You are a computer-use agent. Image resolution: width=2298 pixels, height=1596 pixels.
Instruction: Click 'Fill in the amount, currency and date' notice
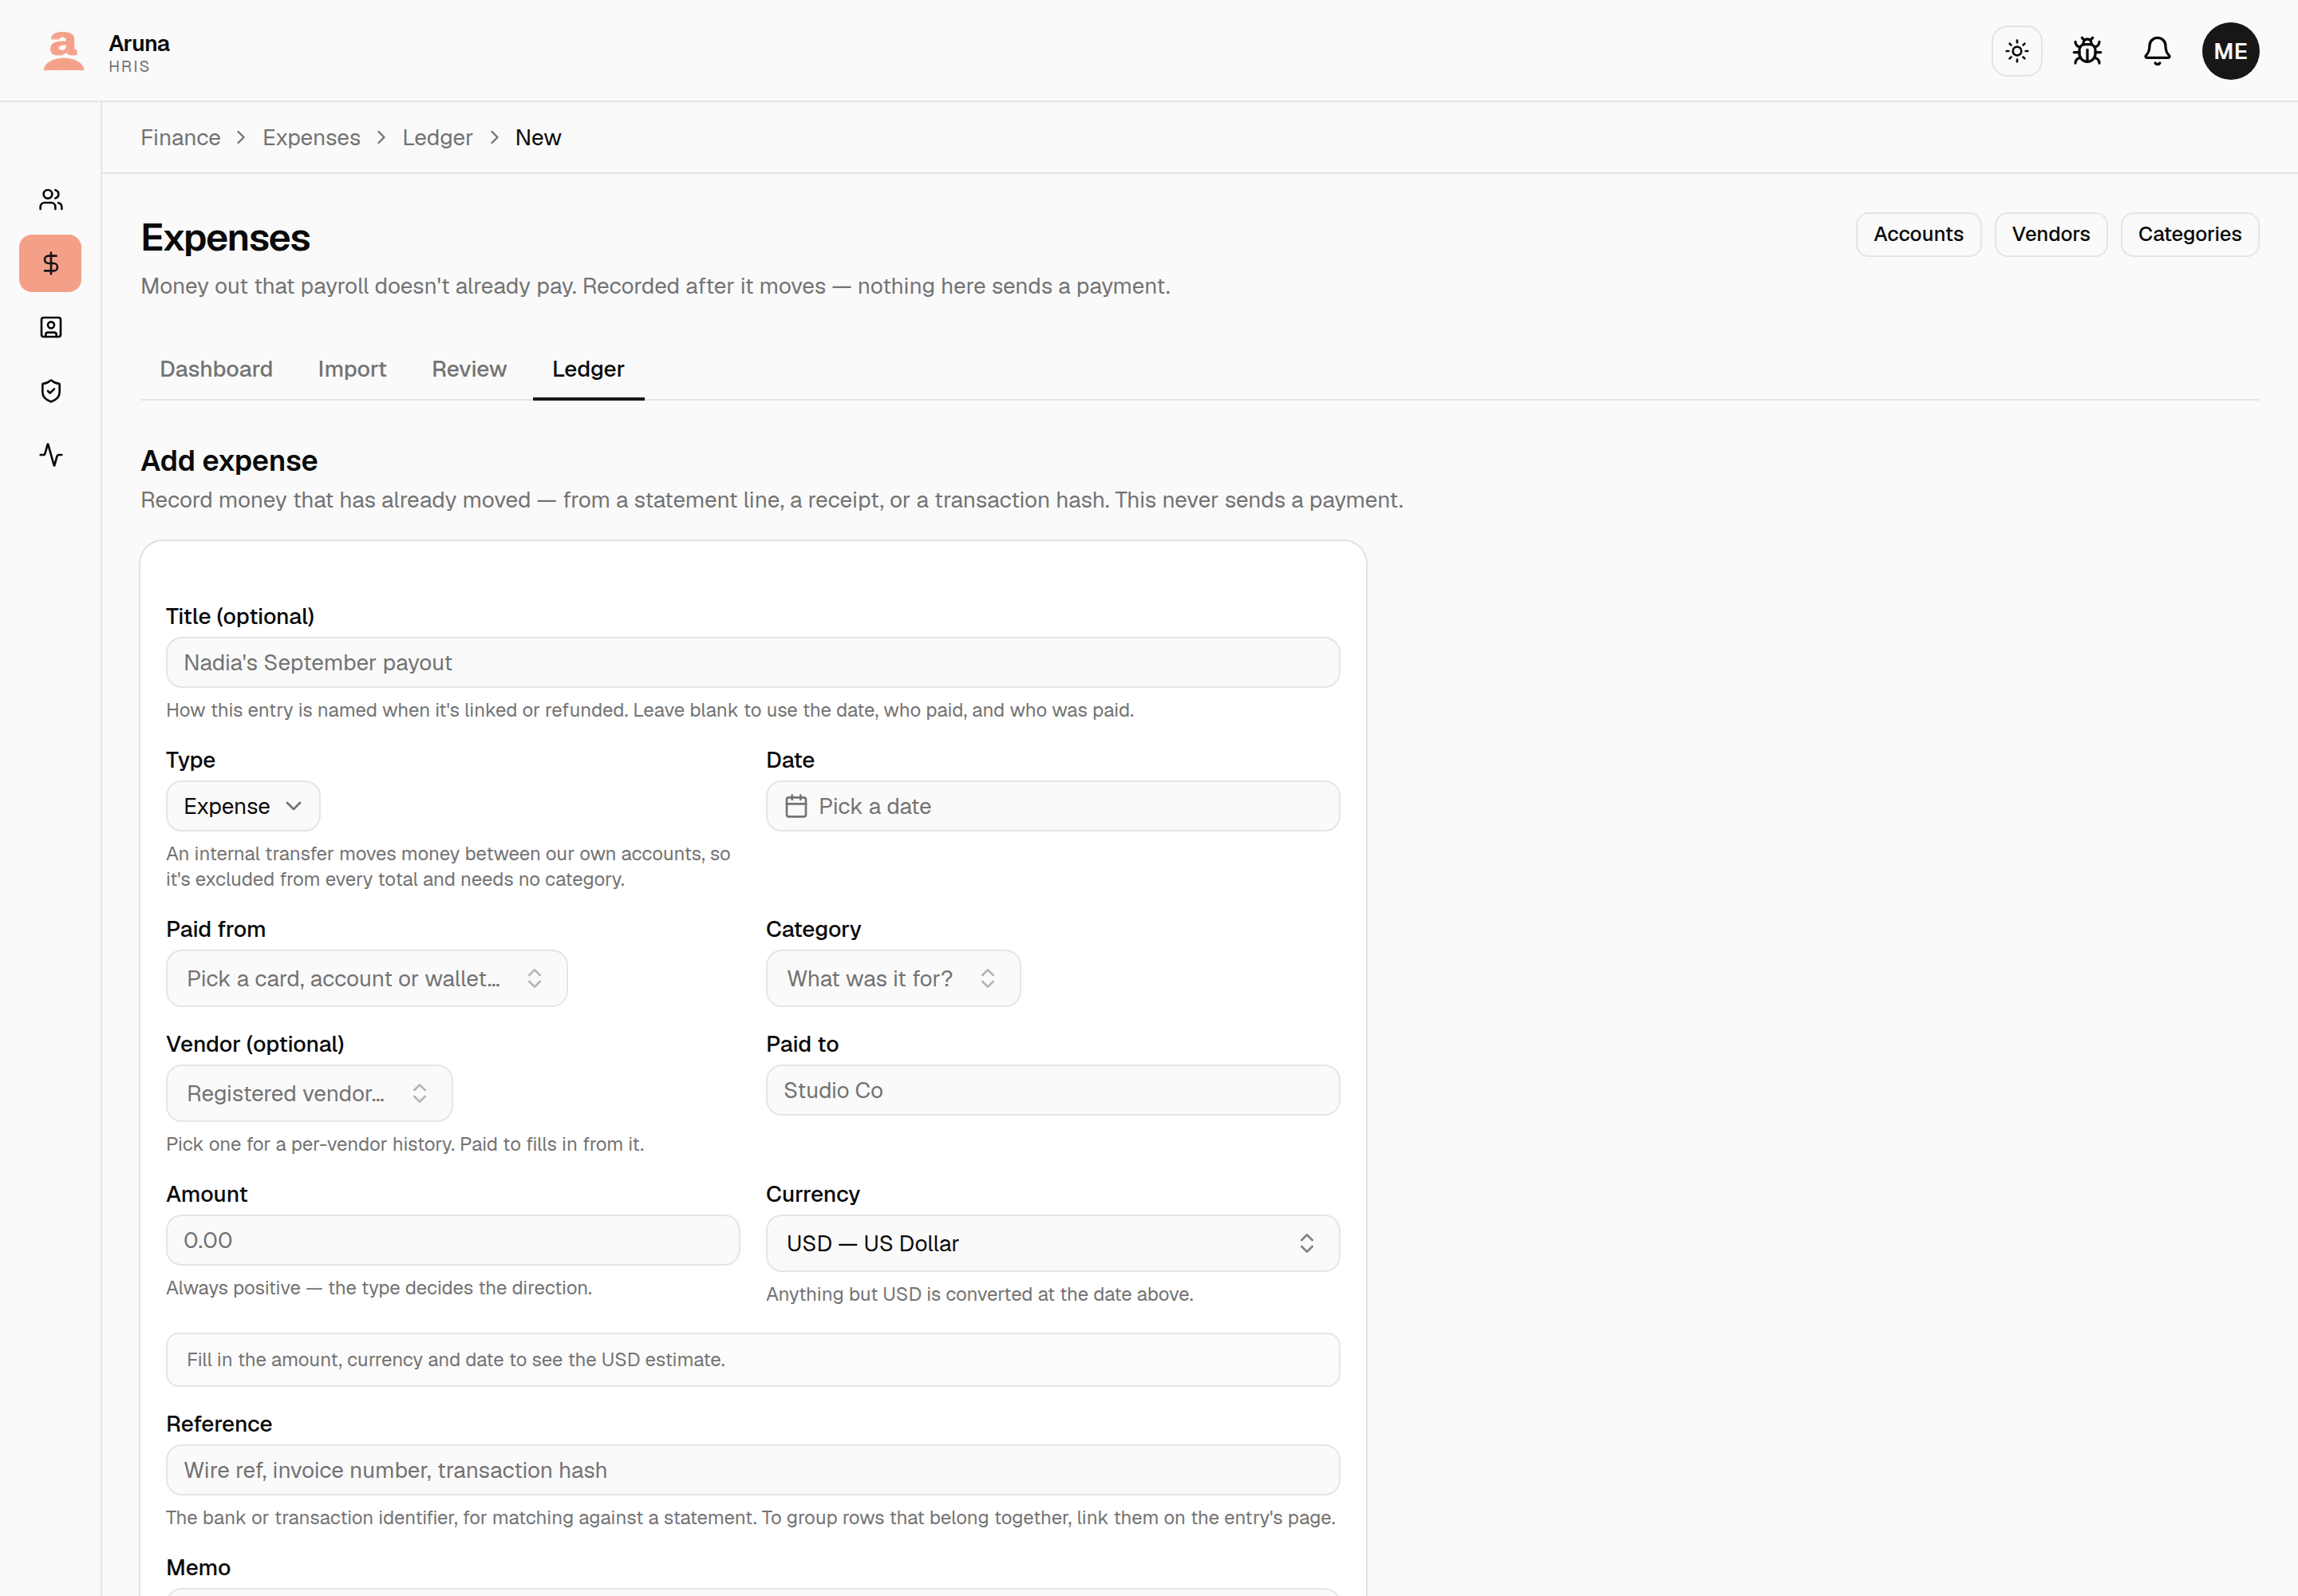tap(752, 1360)
